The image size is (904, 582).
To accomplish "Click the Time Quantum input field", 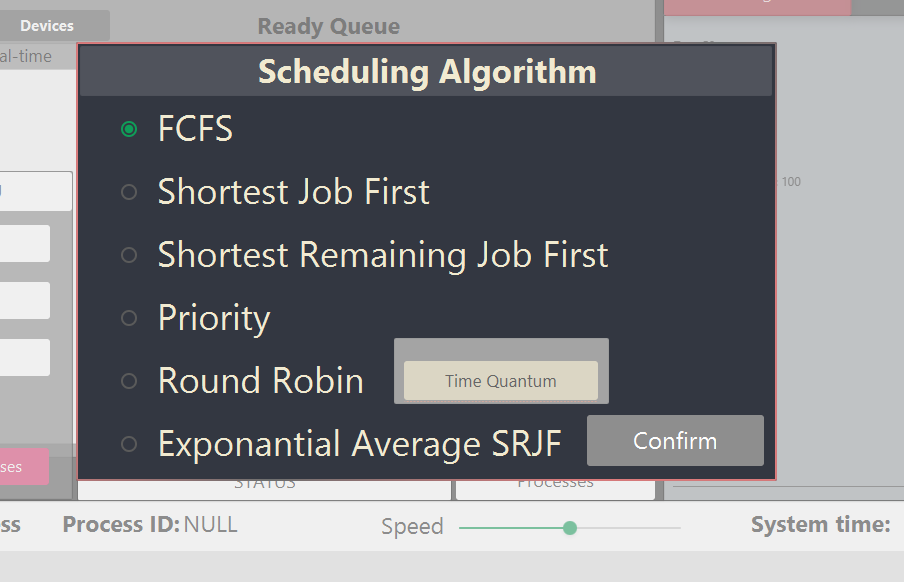I will pos(501,381).
